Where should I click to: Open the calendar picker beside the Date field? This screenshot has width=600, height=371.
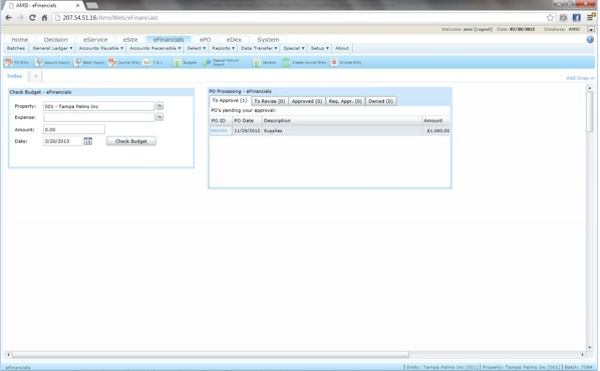coord(88,141)
